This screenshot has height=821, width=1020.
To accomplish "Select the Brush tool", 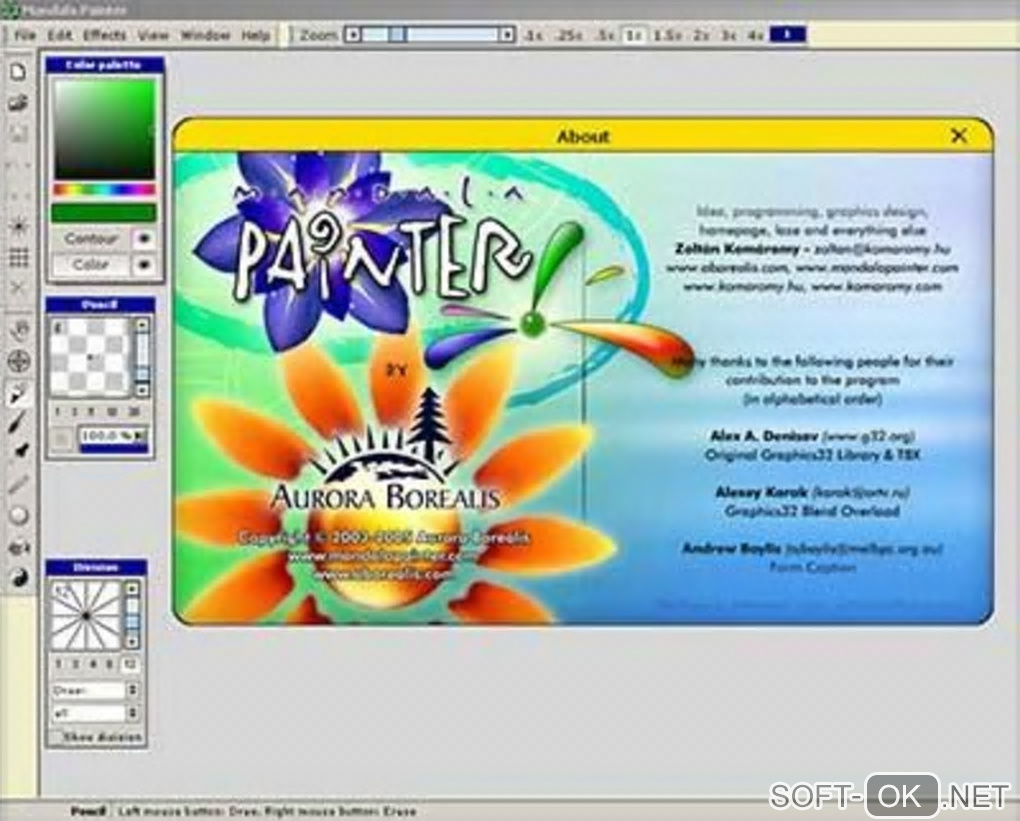I will (x=18, y=422).
